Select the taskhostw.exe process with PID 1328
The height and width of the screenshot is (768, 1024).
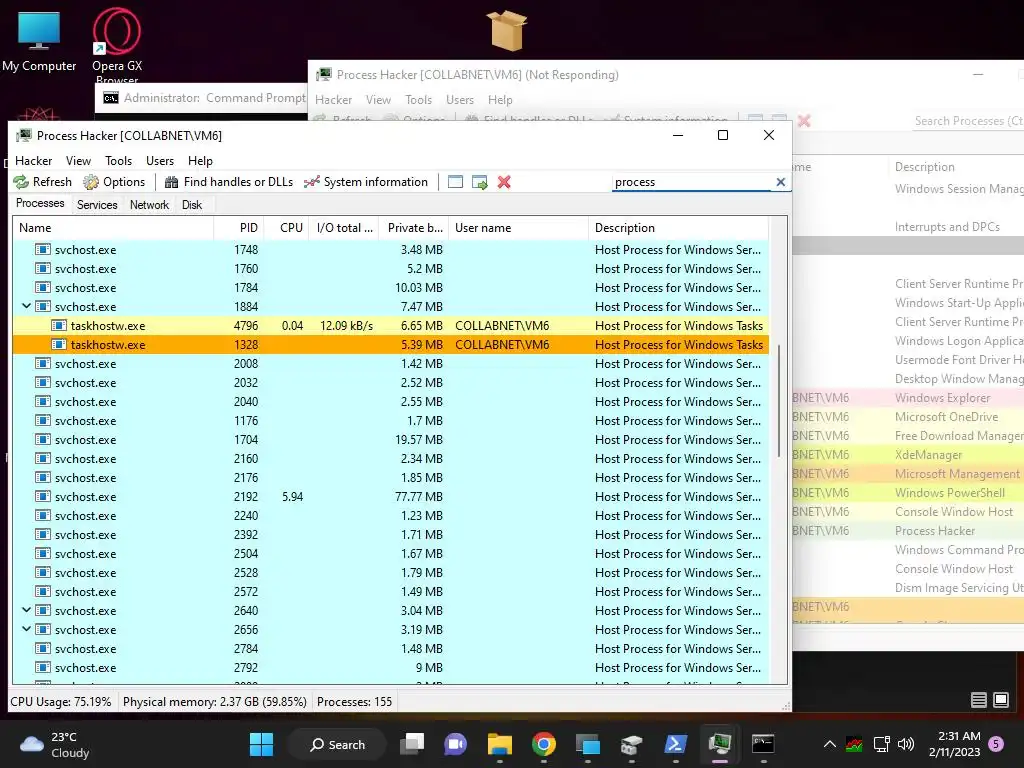tap(391, 344)
